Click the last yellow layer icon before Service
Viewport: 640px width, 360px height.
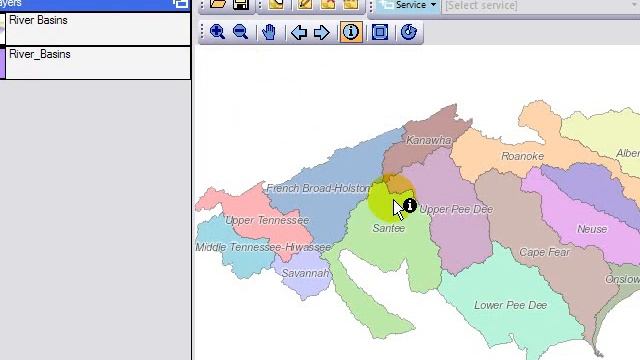point(351,4)
